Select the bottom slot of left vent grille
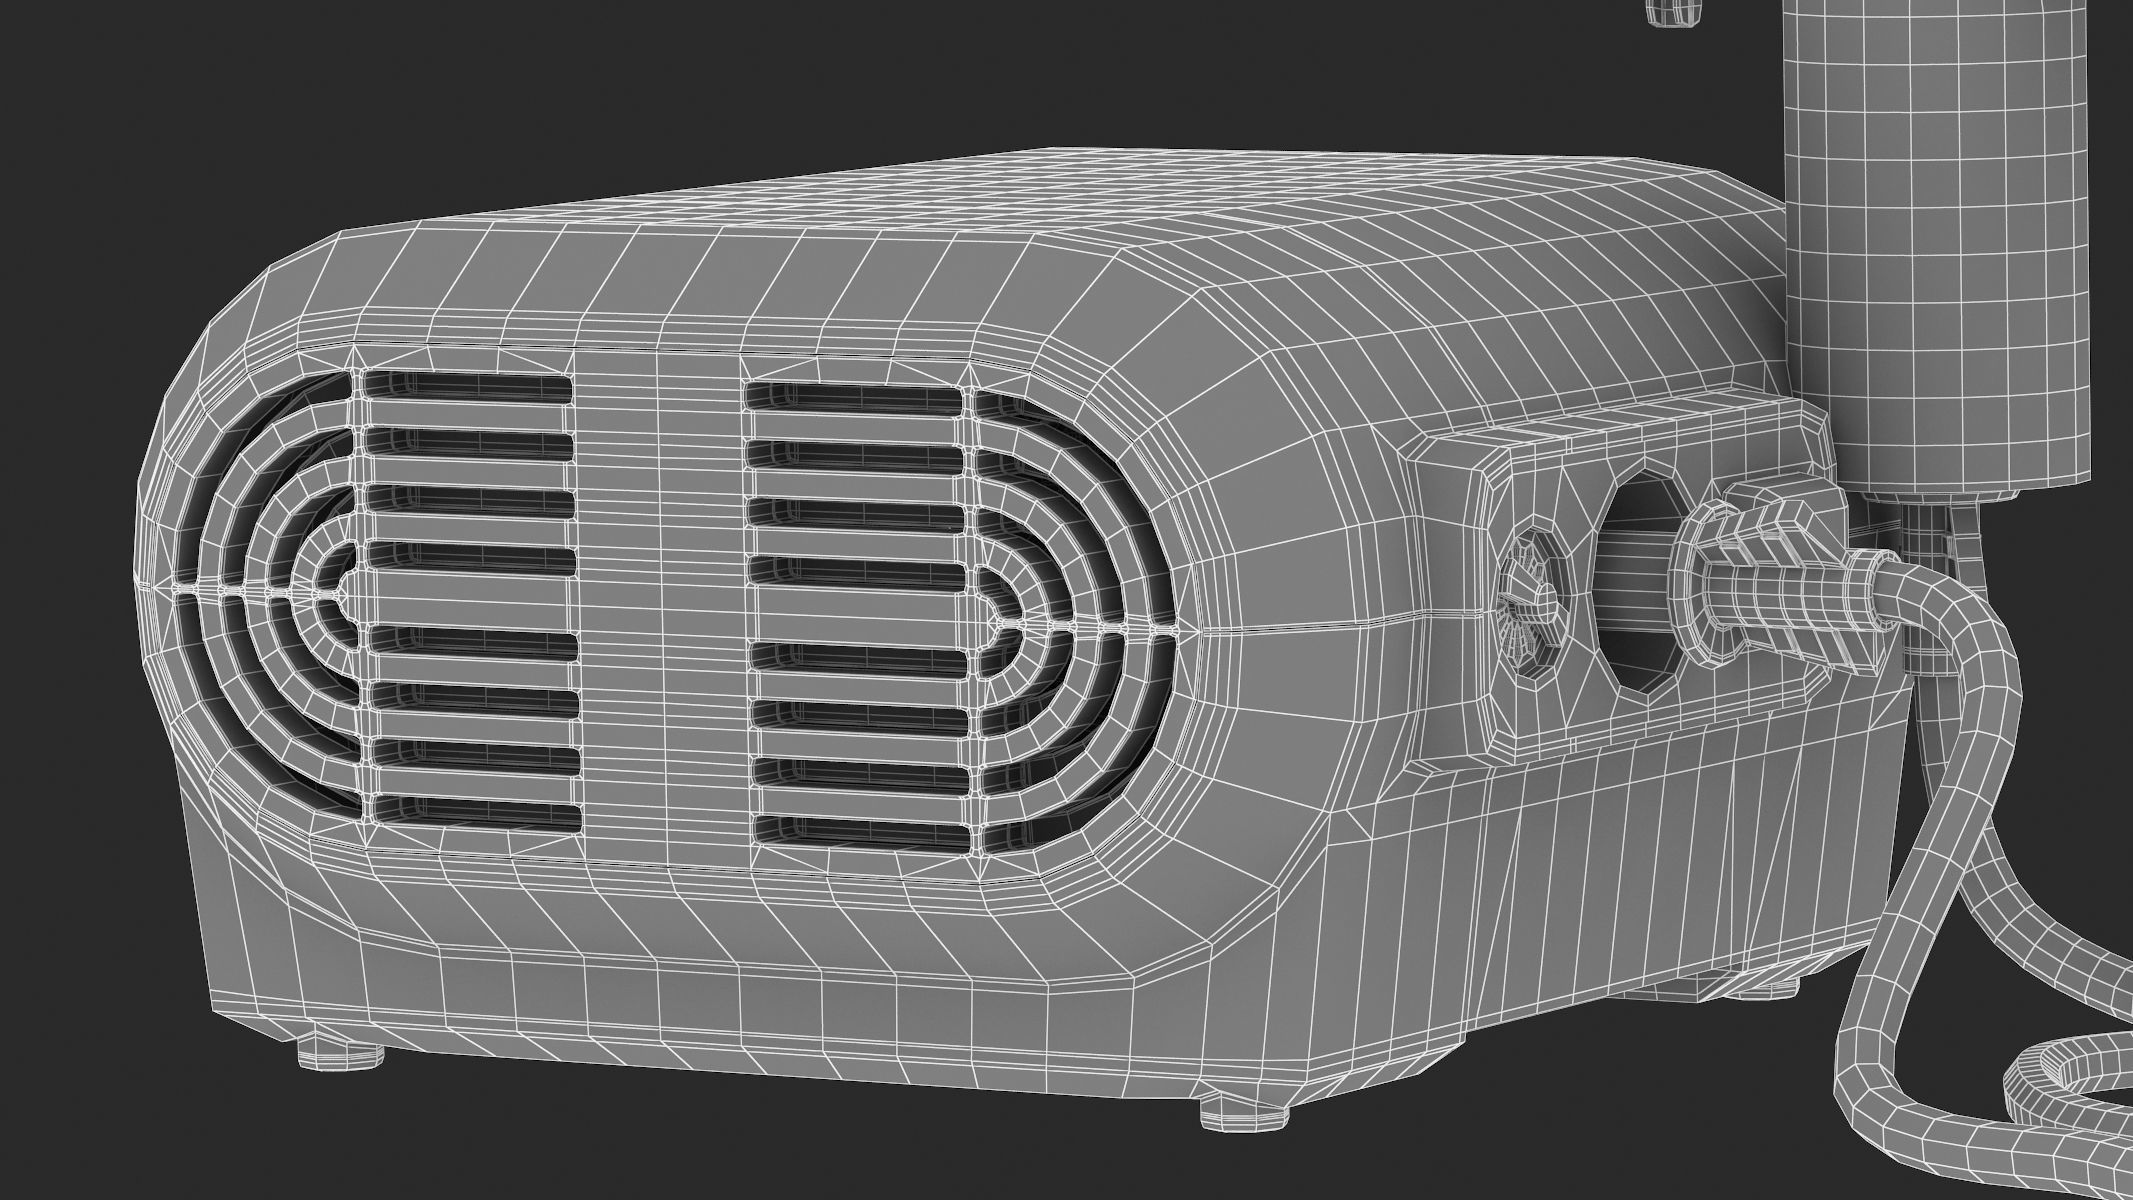 click(476, 815)
